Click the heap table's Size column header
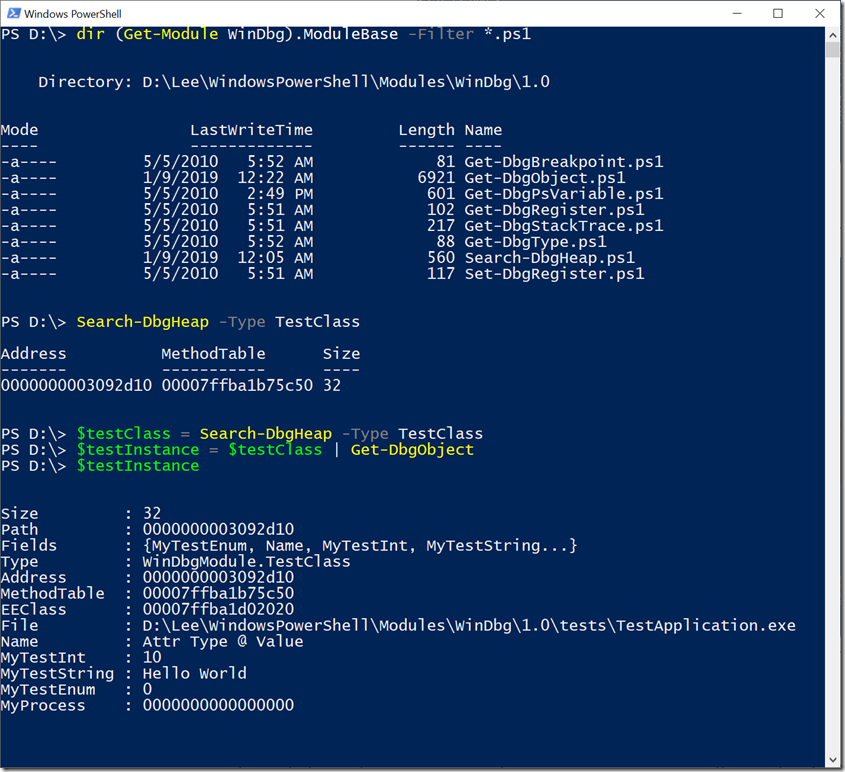The height and width of the screenshot is (772, 845). tap(341, 353)
